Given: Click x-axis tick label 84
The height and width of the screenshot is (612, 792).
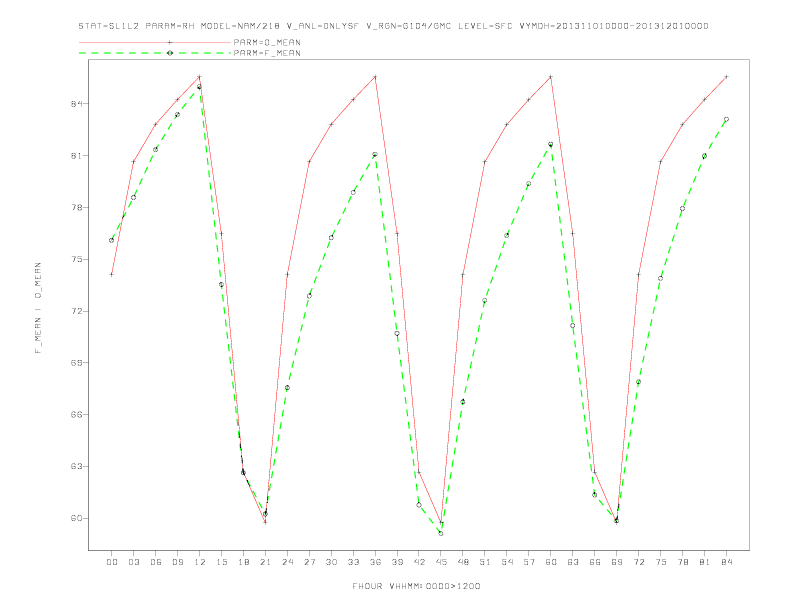Looking at the screenshot, I should coord(727,562).
